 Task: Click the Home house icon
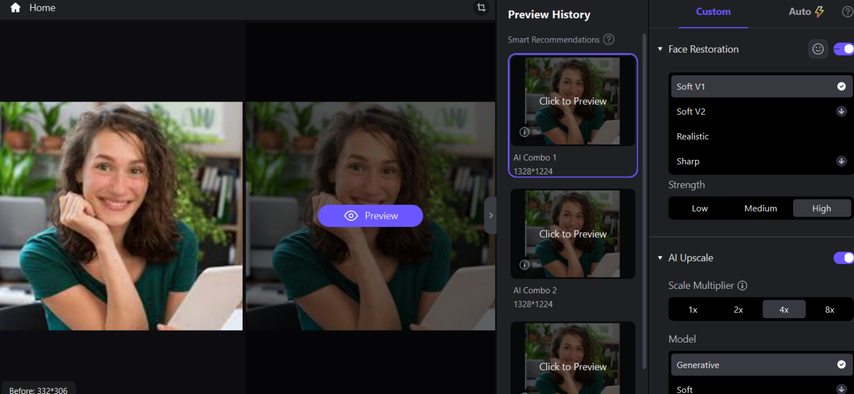click(x=15, y=8)
